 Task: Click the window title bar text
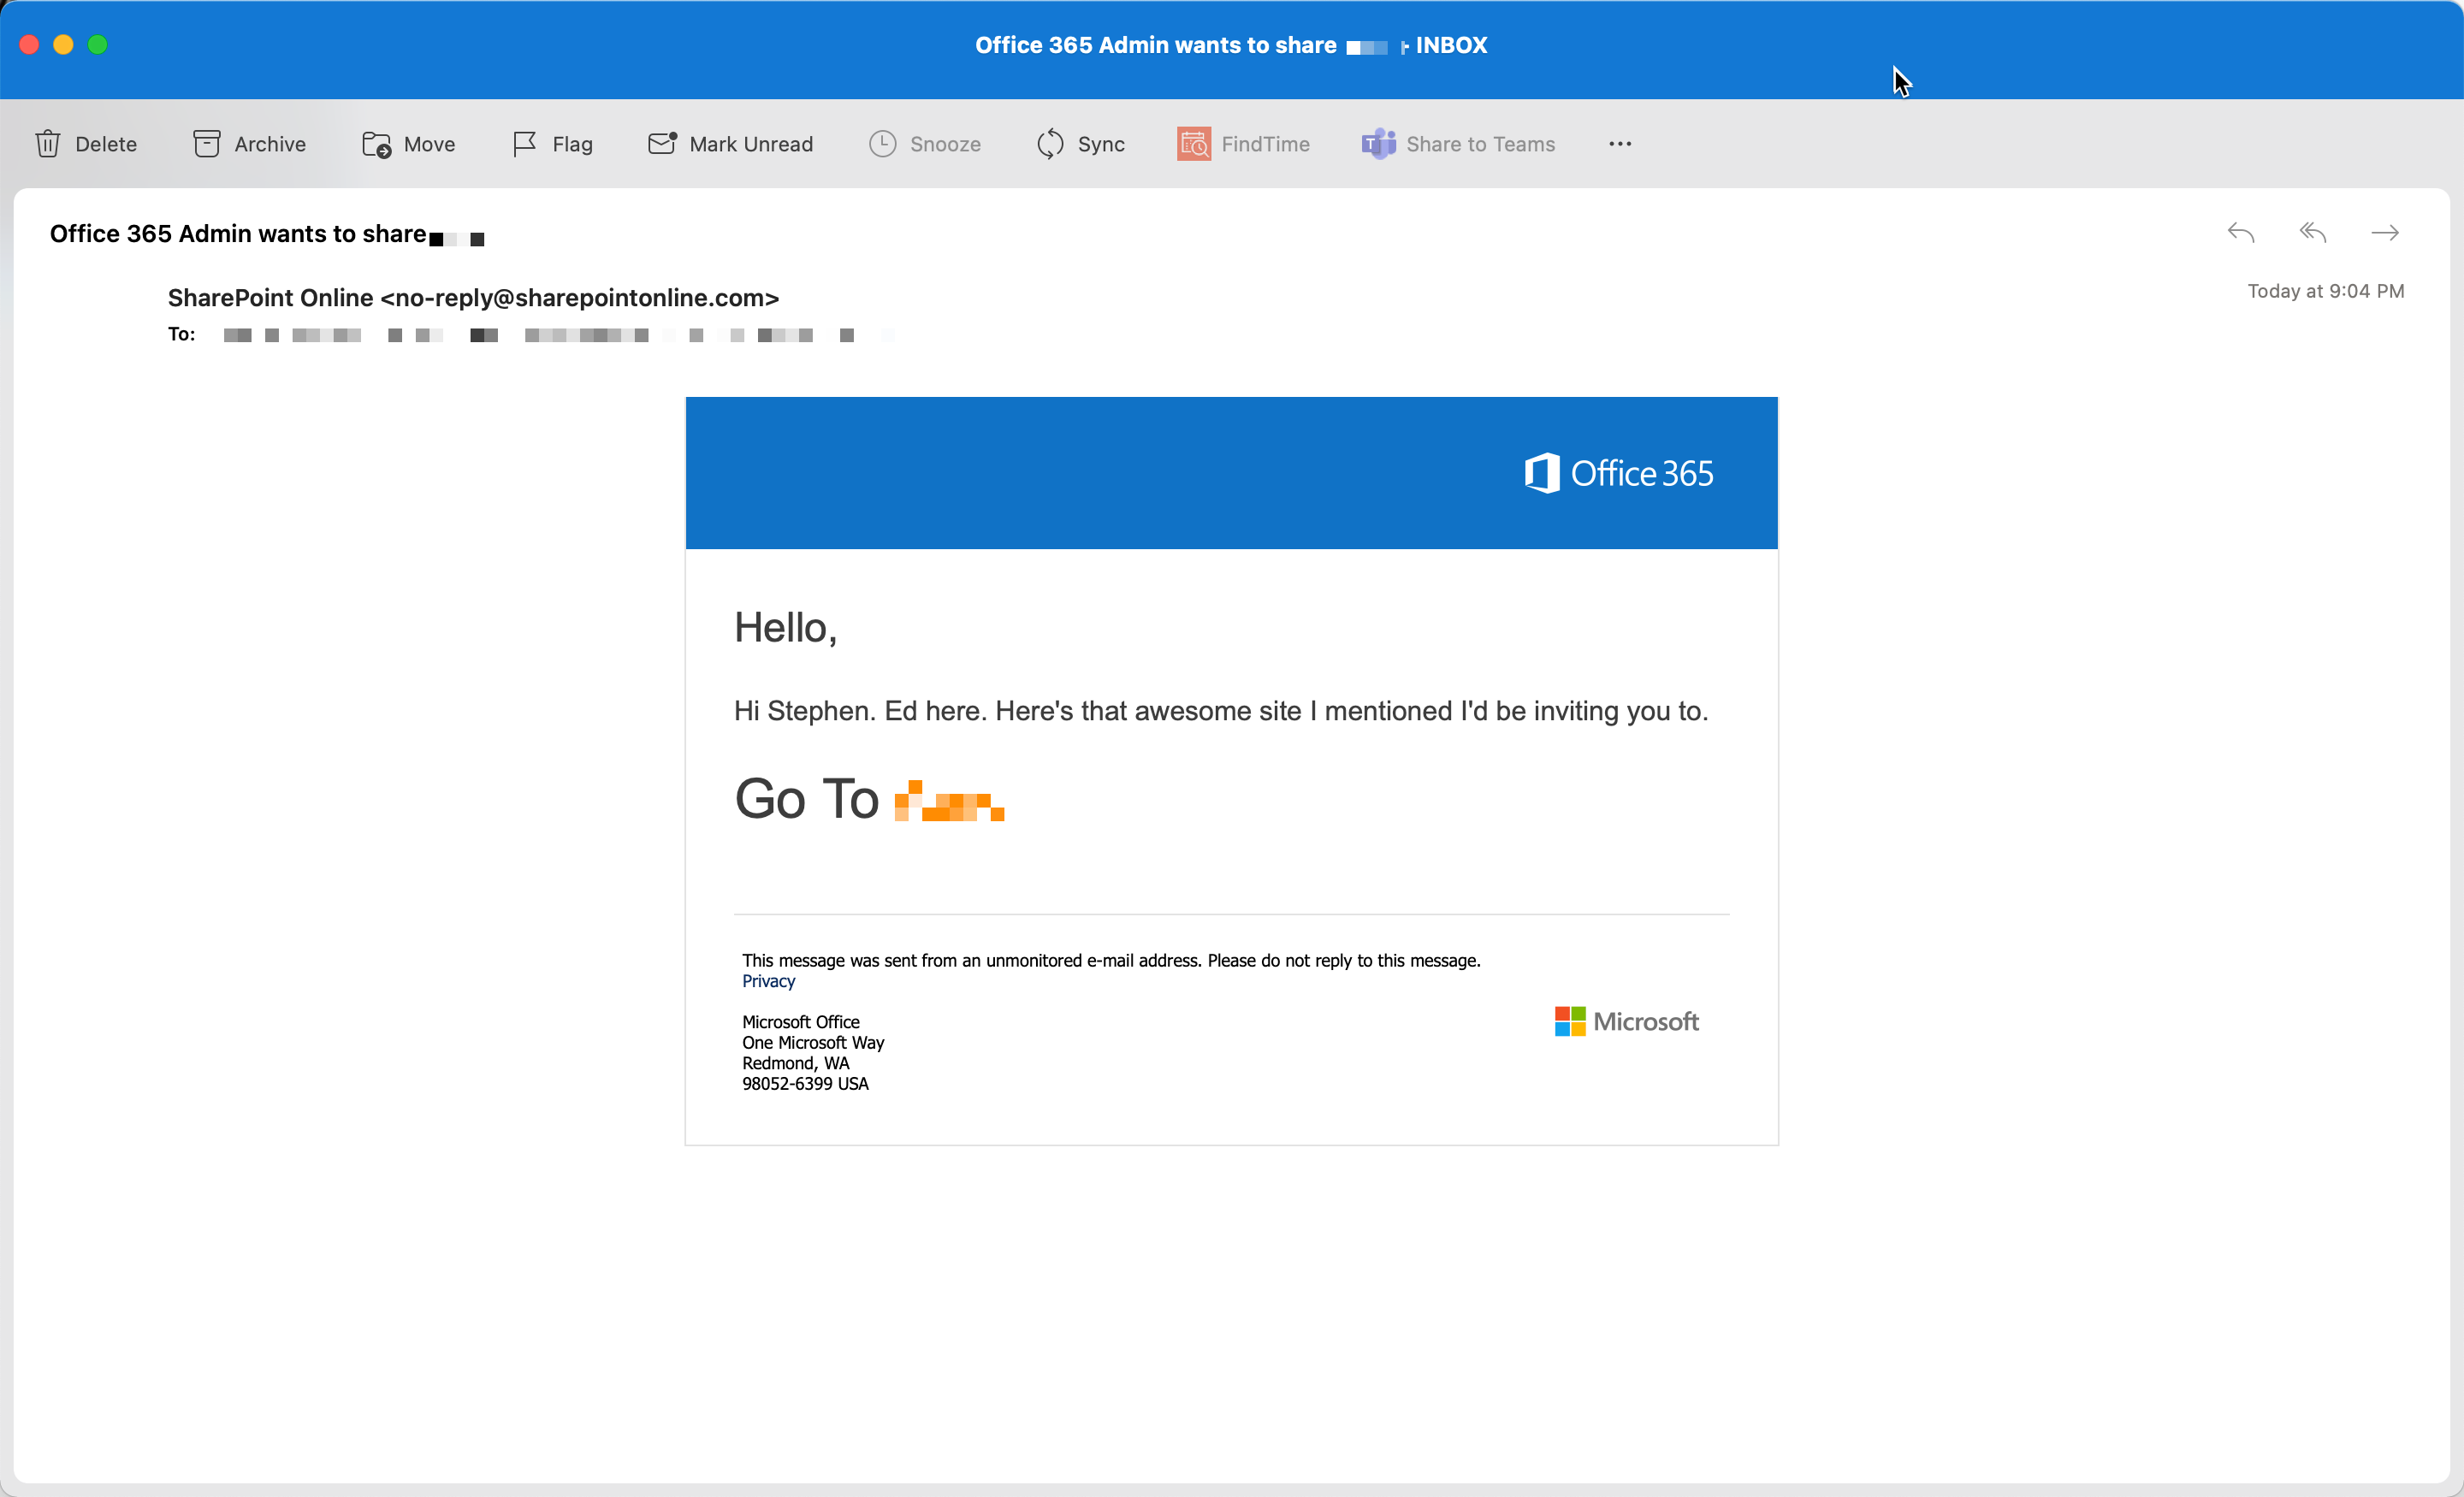tap(1230, 45)
